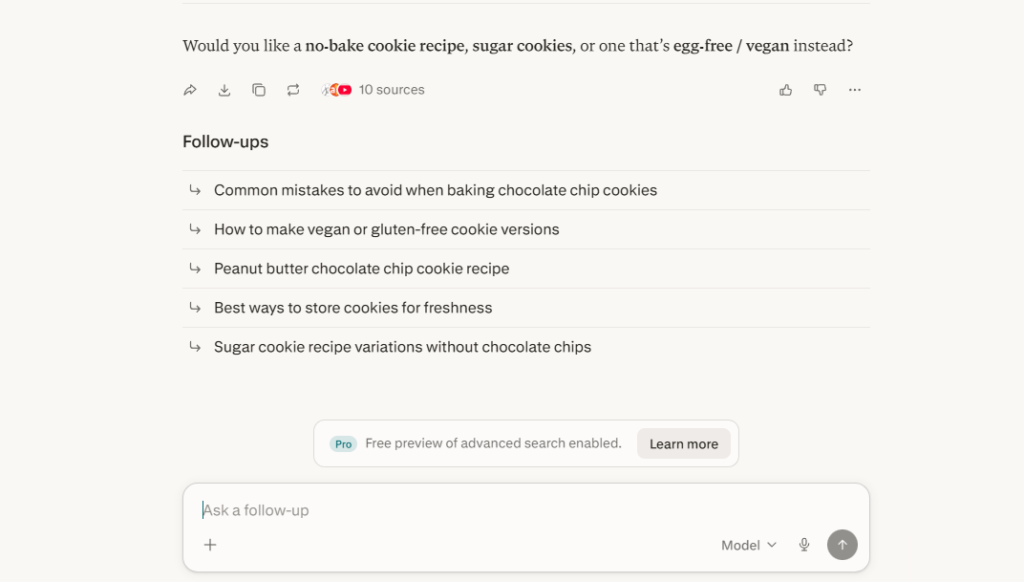
Task: Focus the Ask a follow-up input field
Action: (526, 510)
